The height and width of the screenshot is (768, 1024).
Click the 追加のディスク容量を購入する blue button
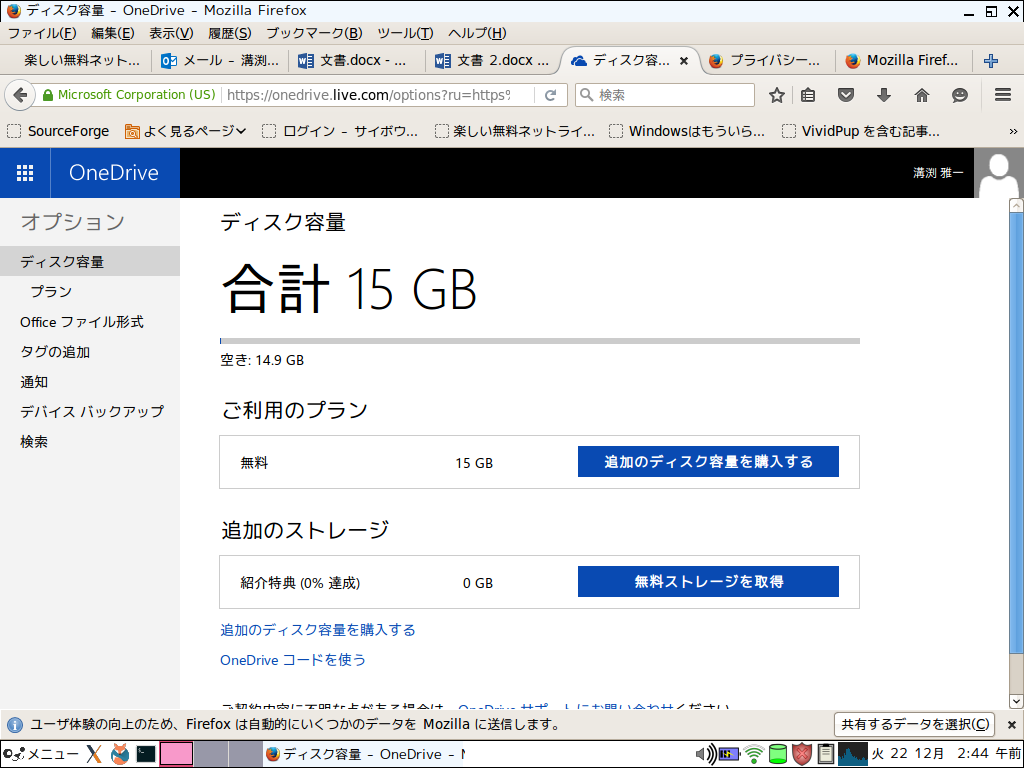pos(708,462)
